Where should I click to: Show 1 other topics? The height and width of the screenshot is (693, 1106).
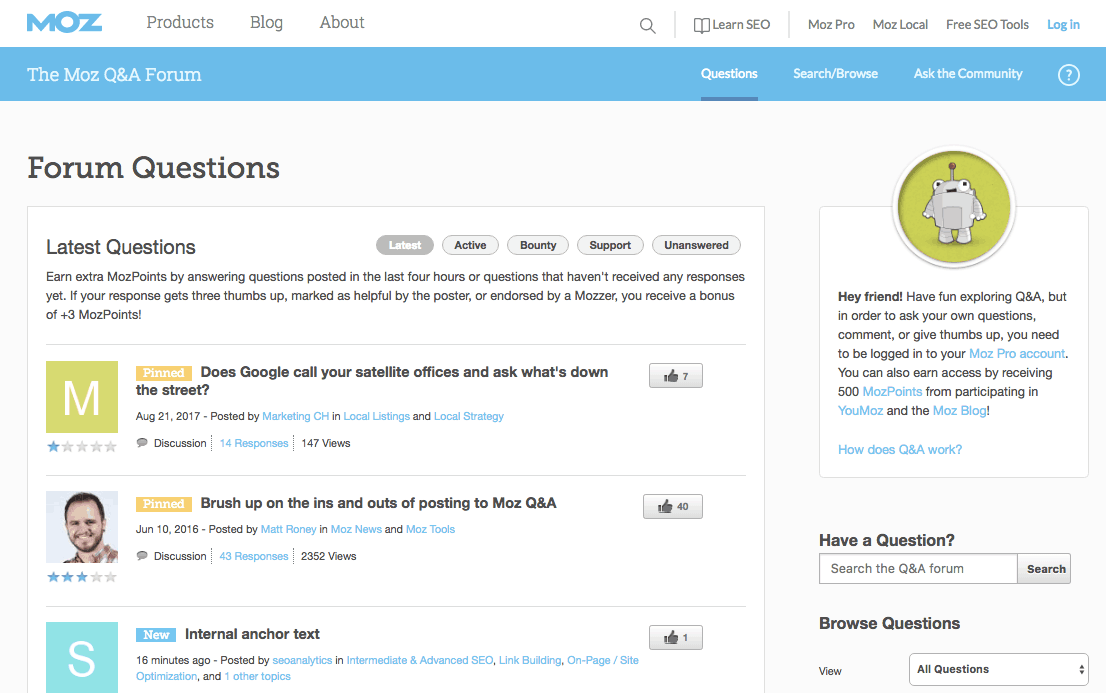257,676
